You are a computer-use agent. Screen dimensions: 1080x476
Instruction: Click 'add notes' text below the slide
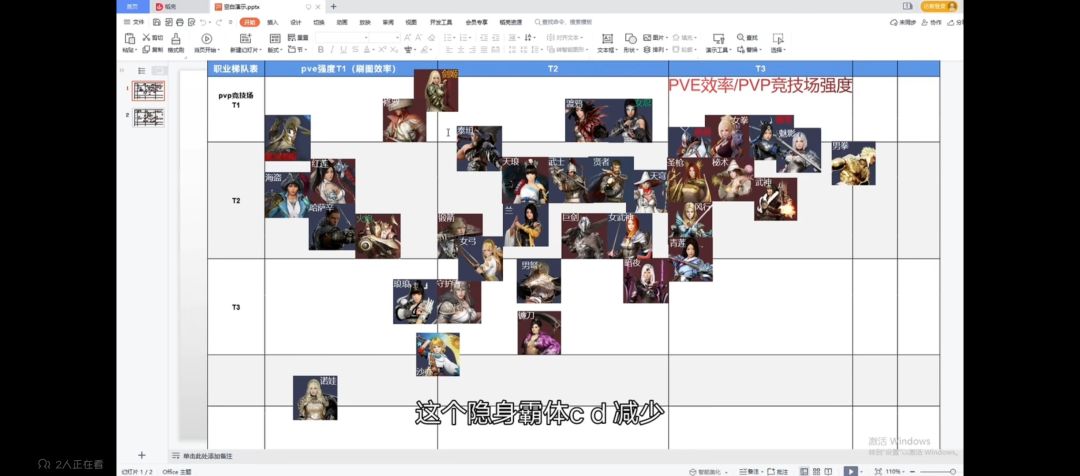(207, 456)
